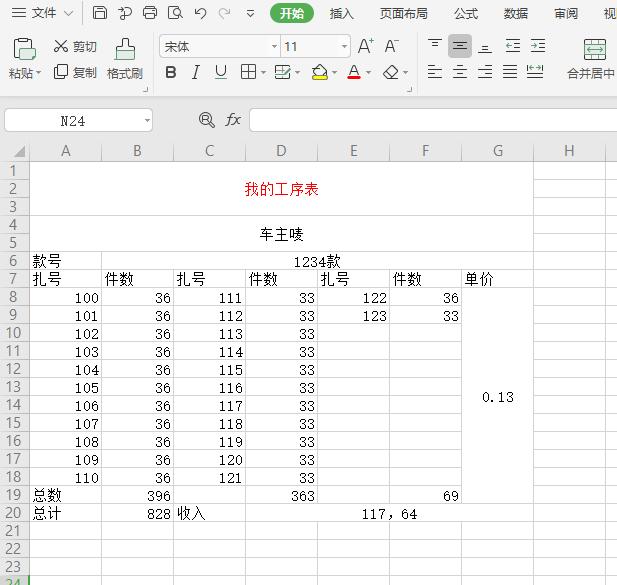The height and width of the screenshot is (585, 617).
Task: Click the Merge and Center icon
Action: (x=594, y=49)
